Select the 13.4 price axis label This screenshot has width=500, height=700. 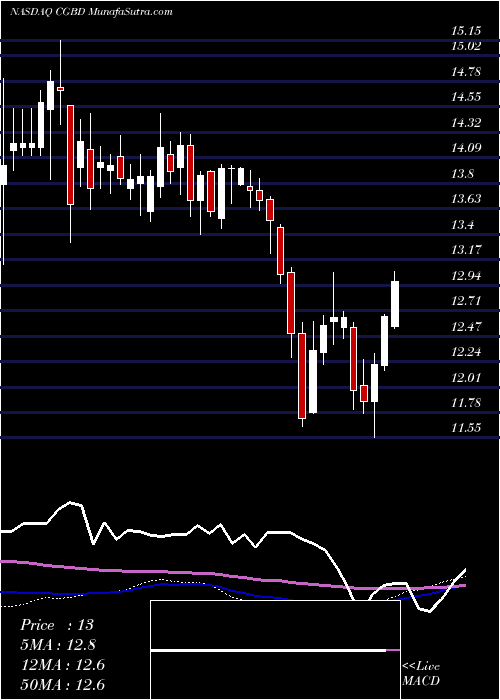coord(462,224)
